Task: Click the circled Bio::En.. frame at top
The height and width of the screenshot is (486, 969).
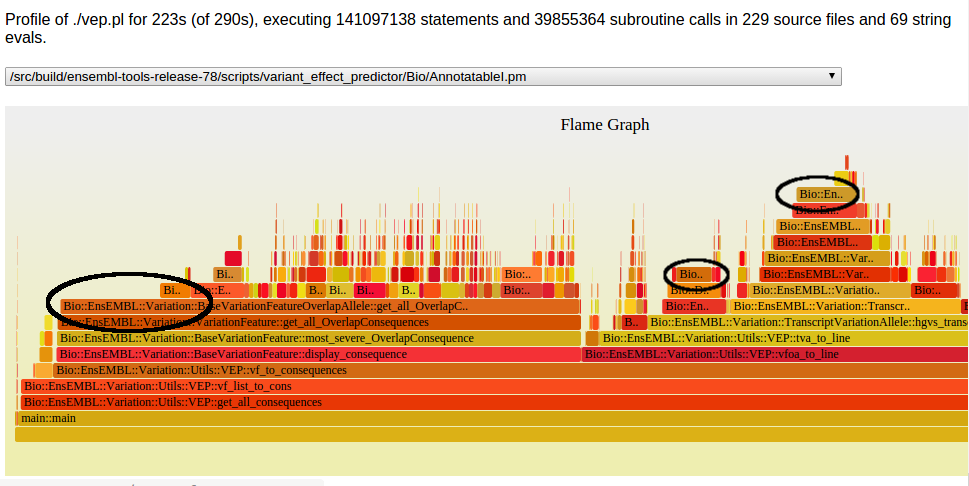Action: [826, 194]
